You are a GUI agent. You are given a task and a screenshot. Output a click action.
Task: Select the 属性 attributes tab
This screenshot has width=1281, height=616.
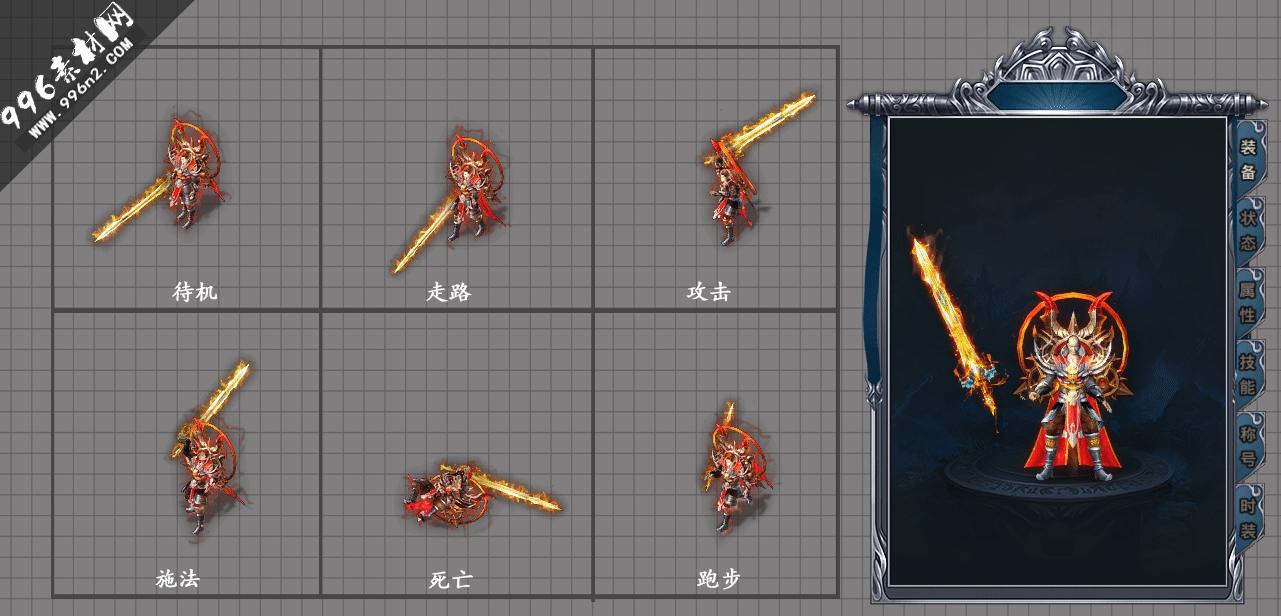pos(1248,302)
